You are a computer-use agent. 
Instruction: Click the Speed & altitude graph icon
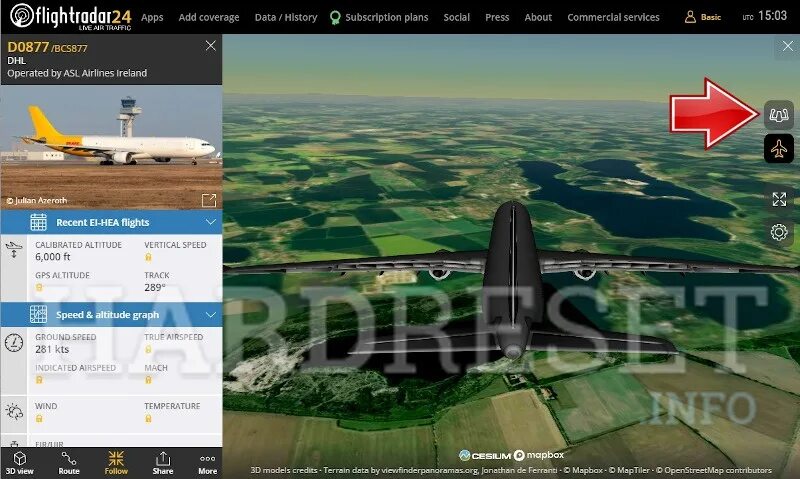(x=38, y=314)
